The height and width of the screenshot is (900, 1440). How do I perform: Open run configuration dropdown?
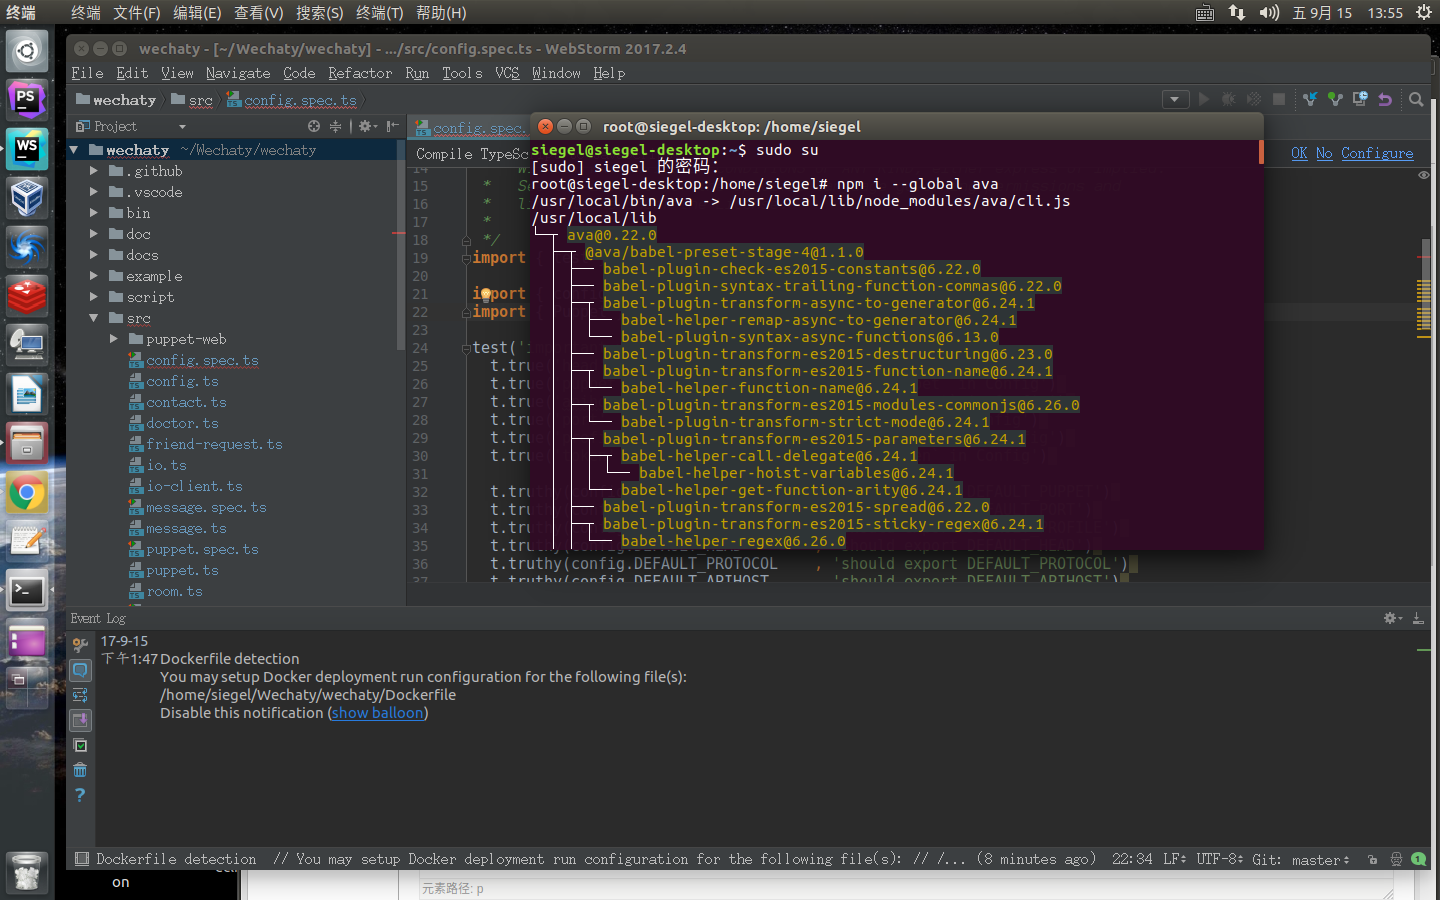1175,99
